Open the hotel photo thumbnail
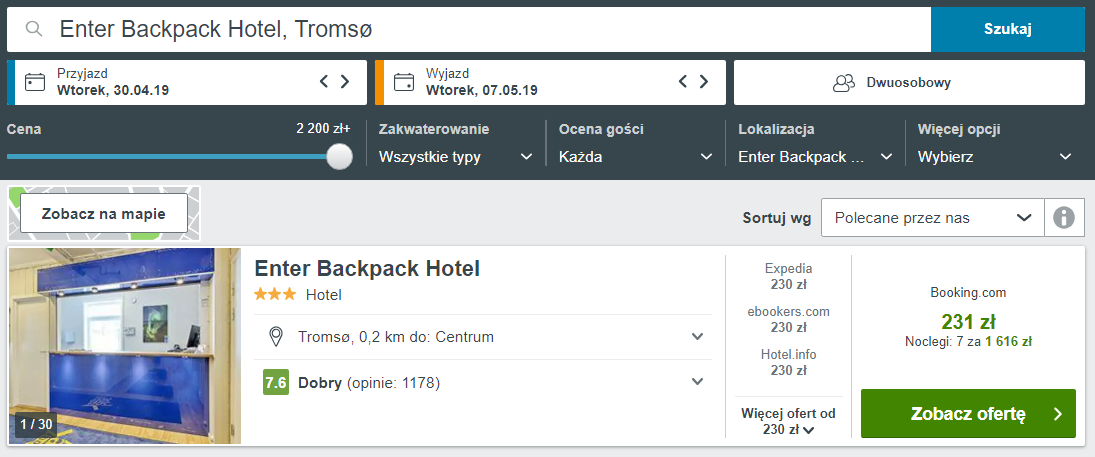Screen dimensions: 1095x457 point(125,346)
